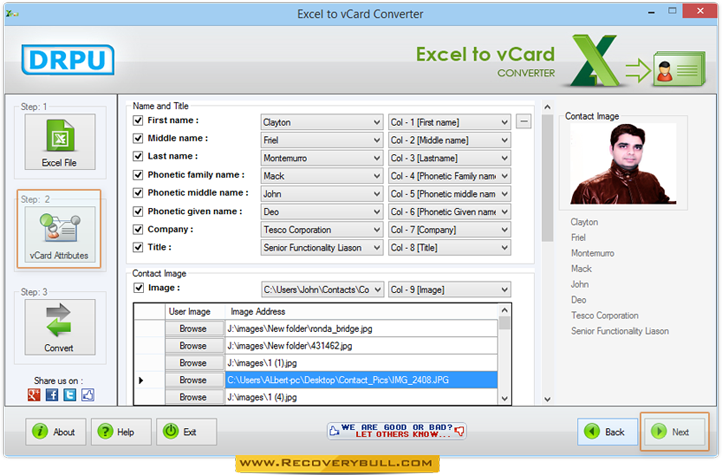This screenshot has width=722, height=475.
Task: Click the vCard contact card header icon
Action: (x=679, y=69)
